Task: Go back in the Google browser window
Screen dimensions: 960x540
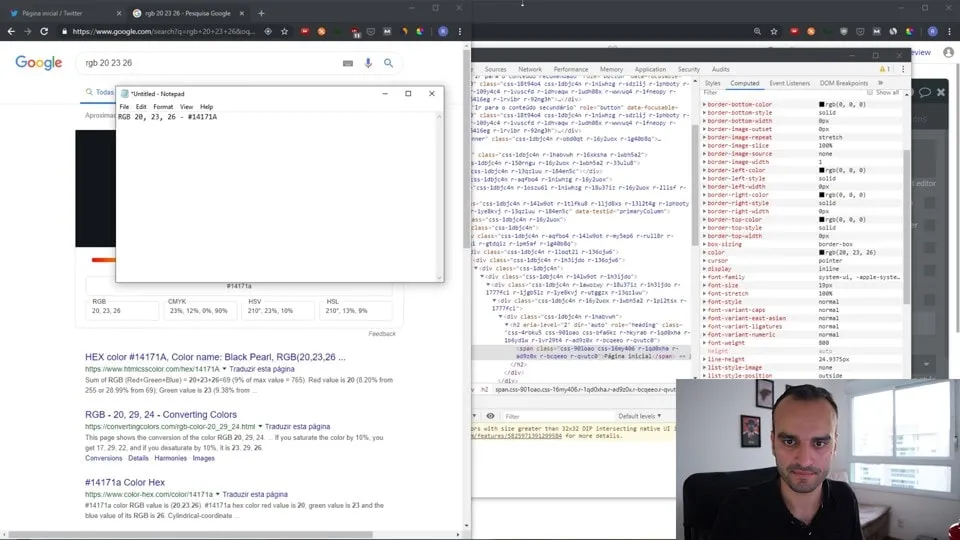Action: click(11, 31)
